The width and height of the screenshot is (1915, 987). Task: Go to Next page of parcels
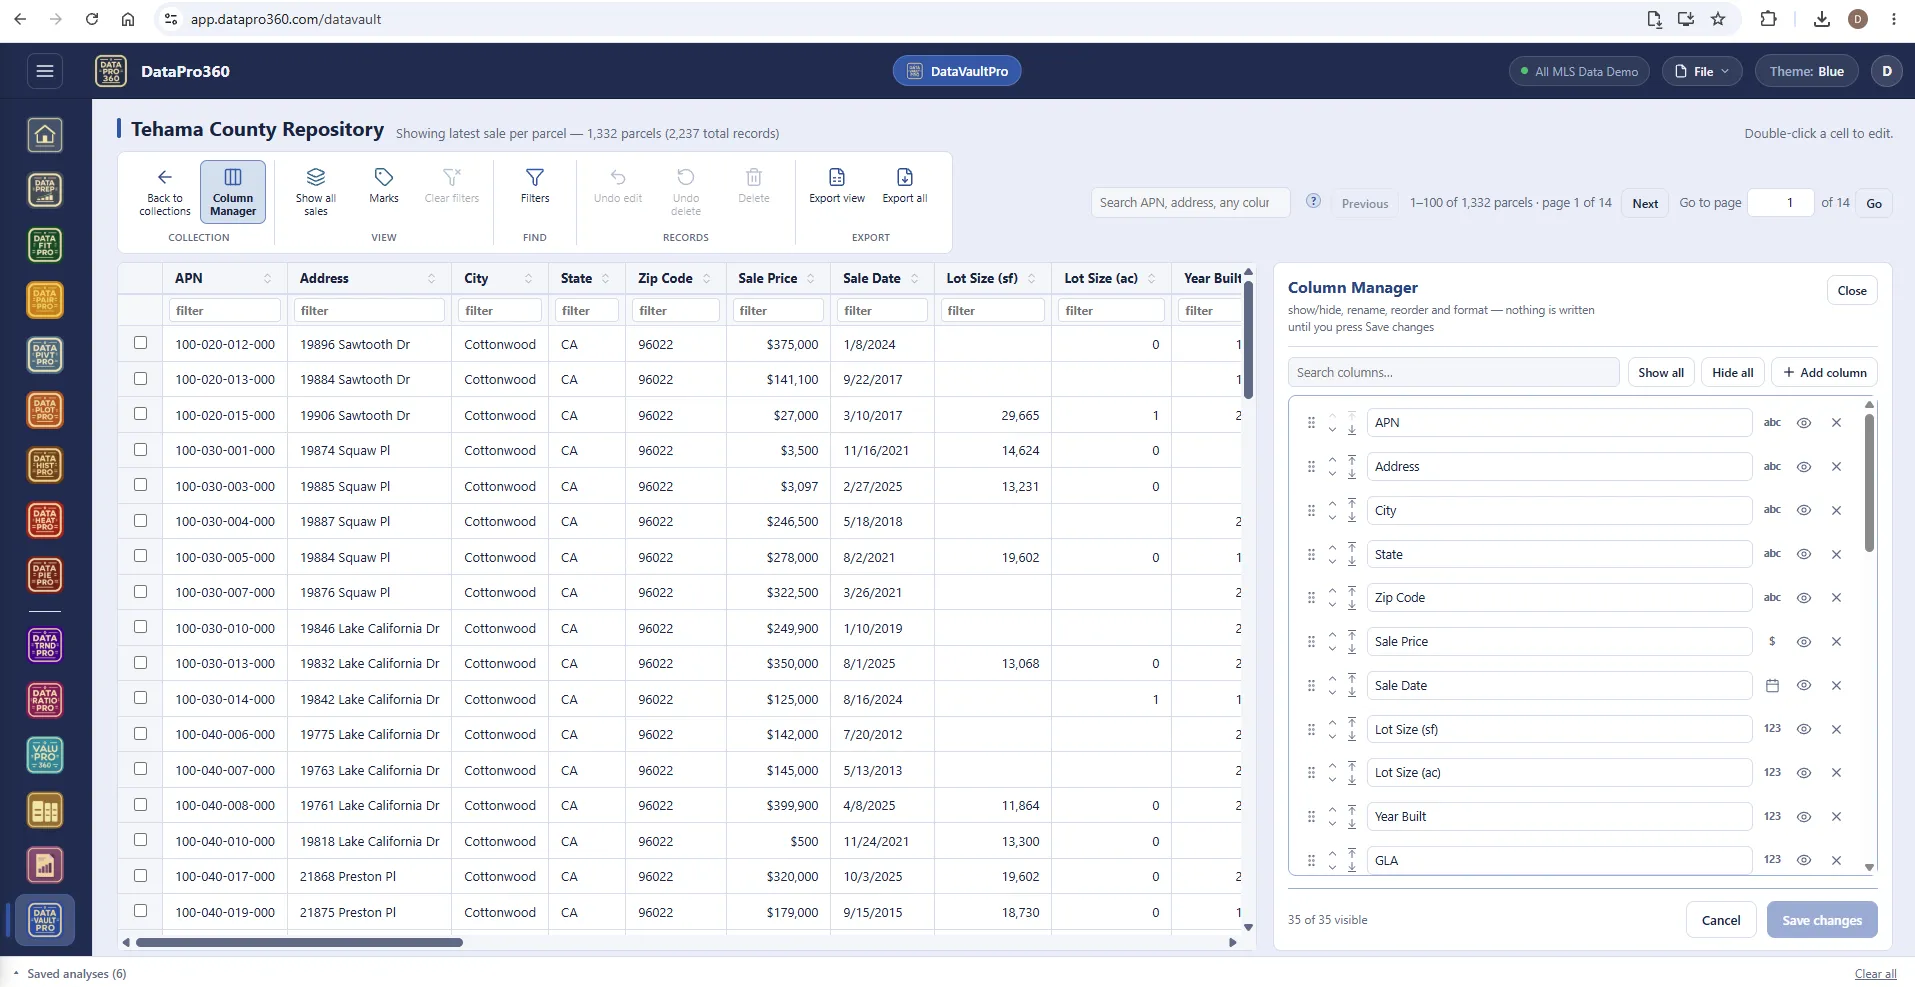point(1645,203)
